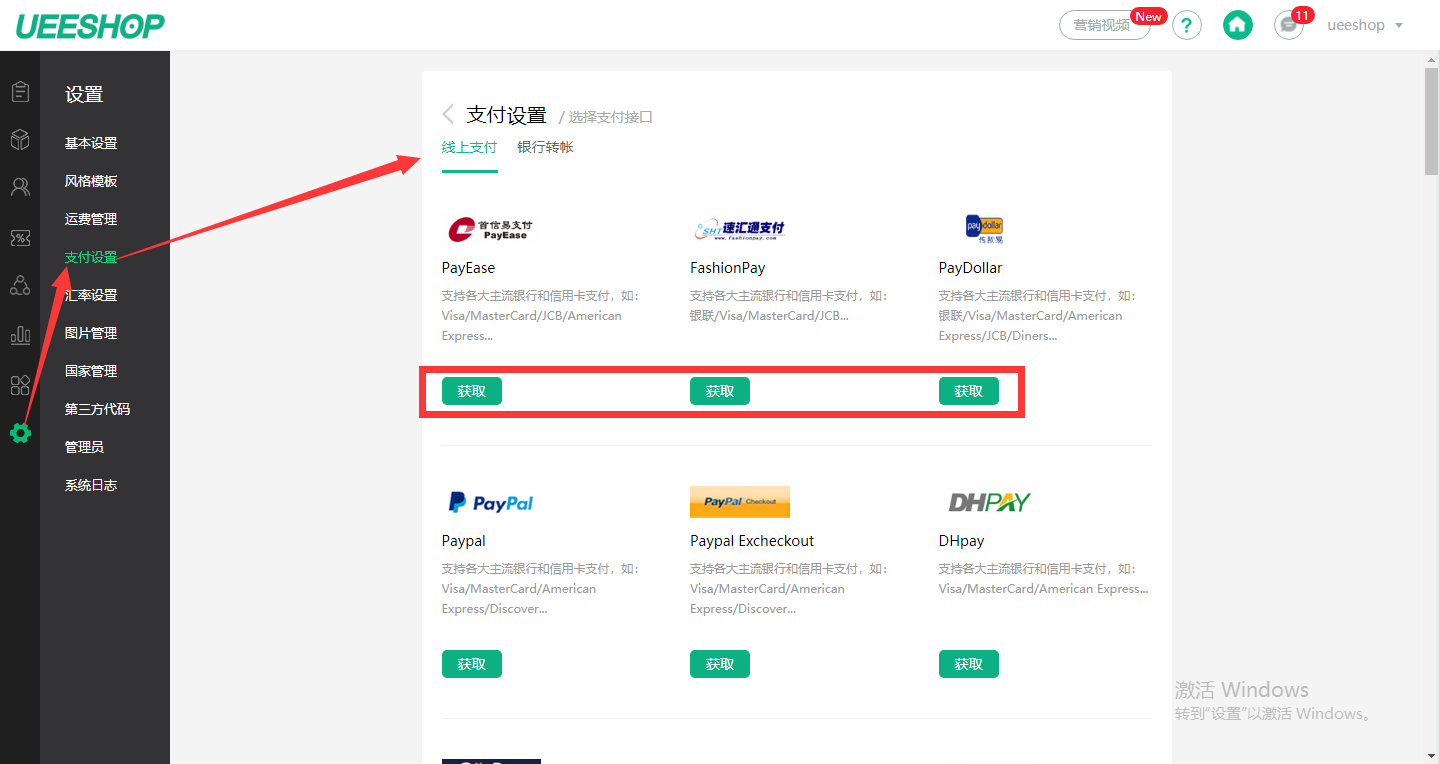1440x764 pixels.
Task: Click the PayDollar logo
Action: coord(985,229)
